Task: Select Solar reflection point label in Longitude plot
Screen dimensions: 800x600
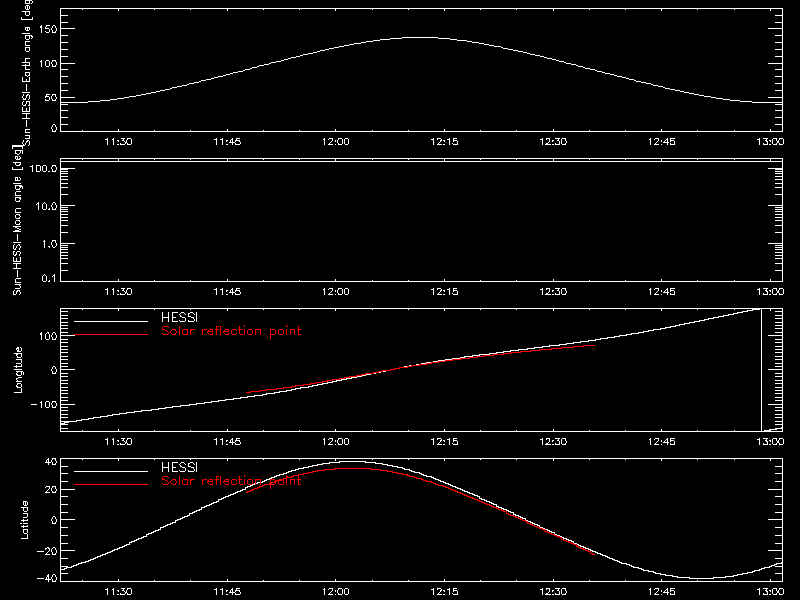Action: pos(231,331)
